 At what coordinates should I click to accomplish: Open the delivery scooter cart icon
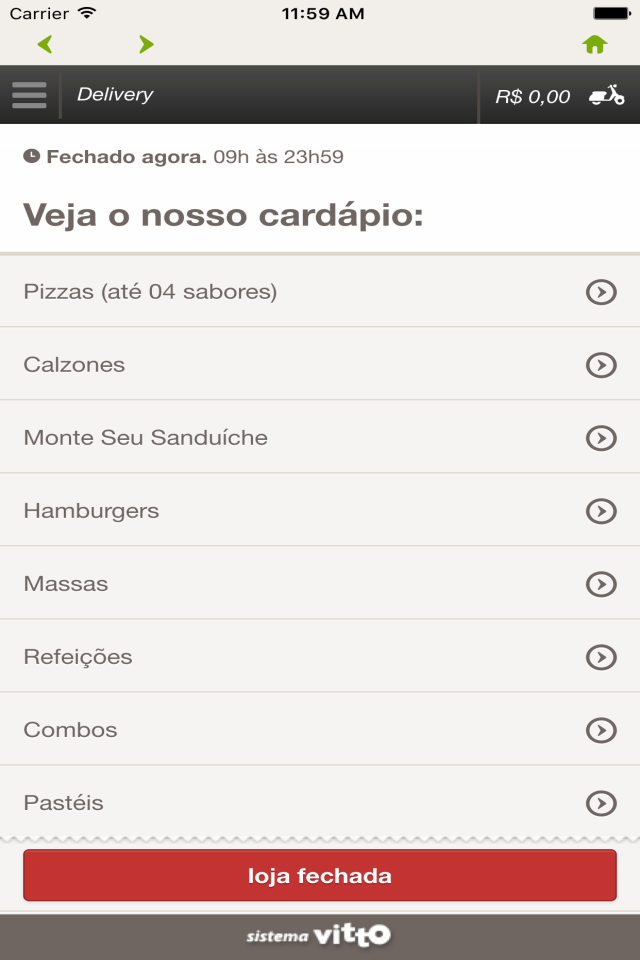coord(606,96)
